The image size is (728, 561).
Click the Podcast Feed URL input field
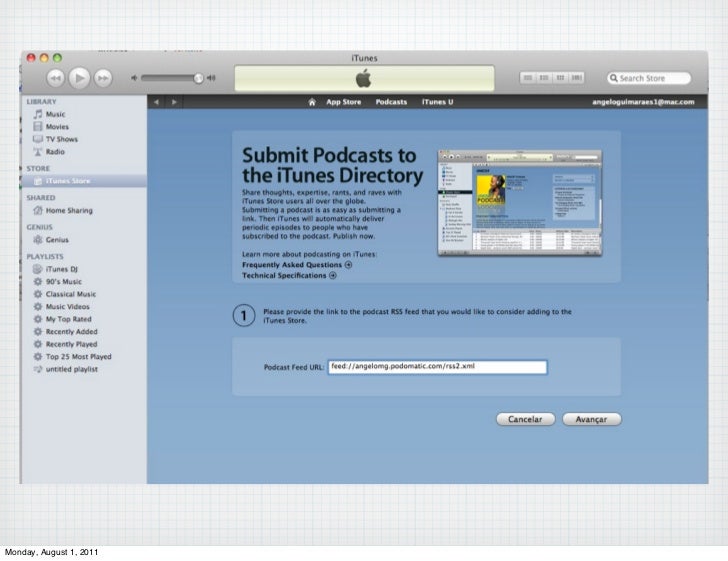click(437, 367)
